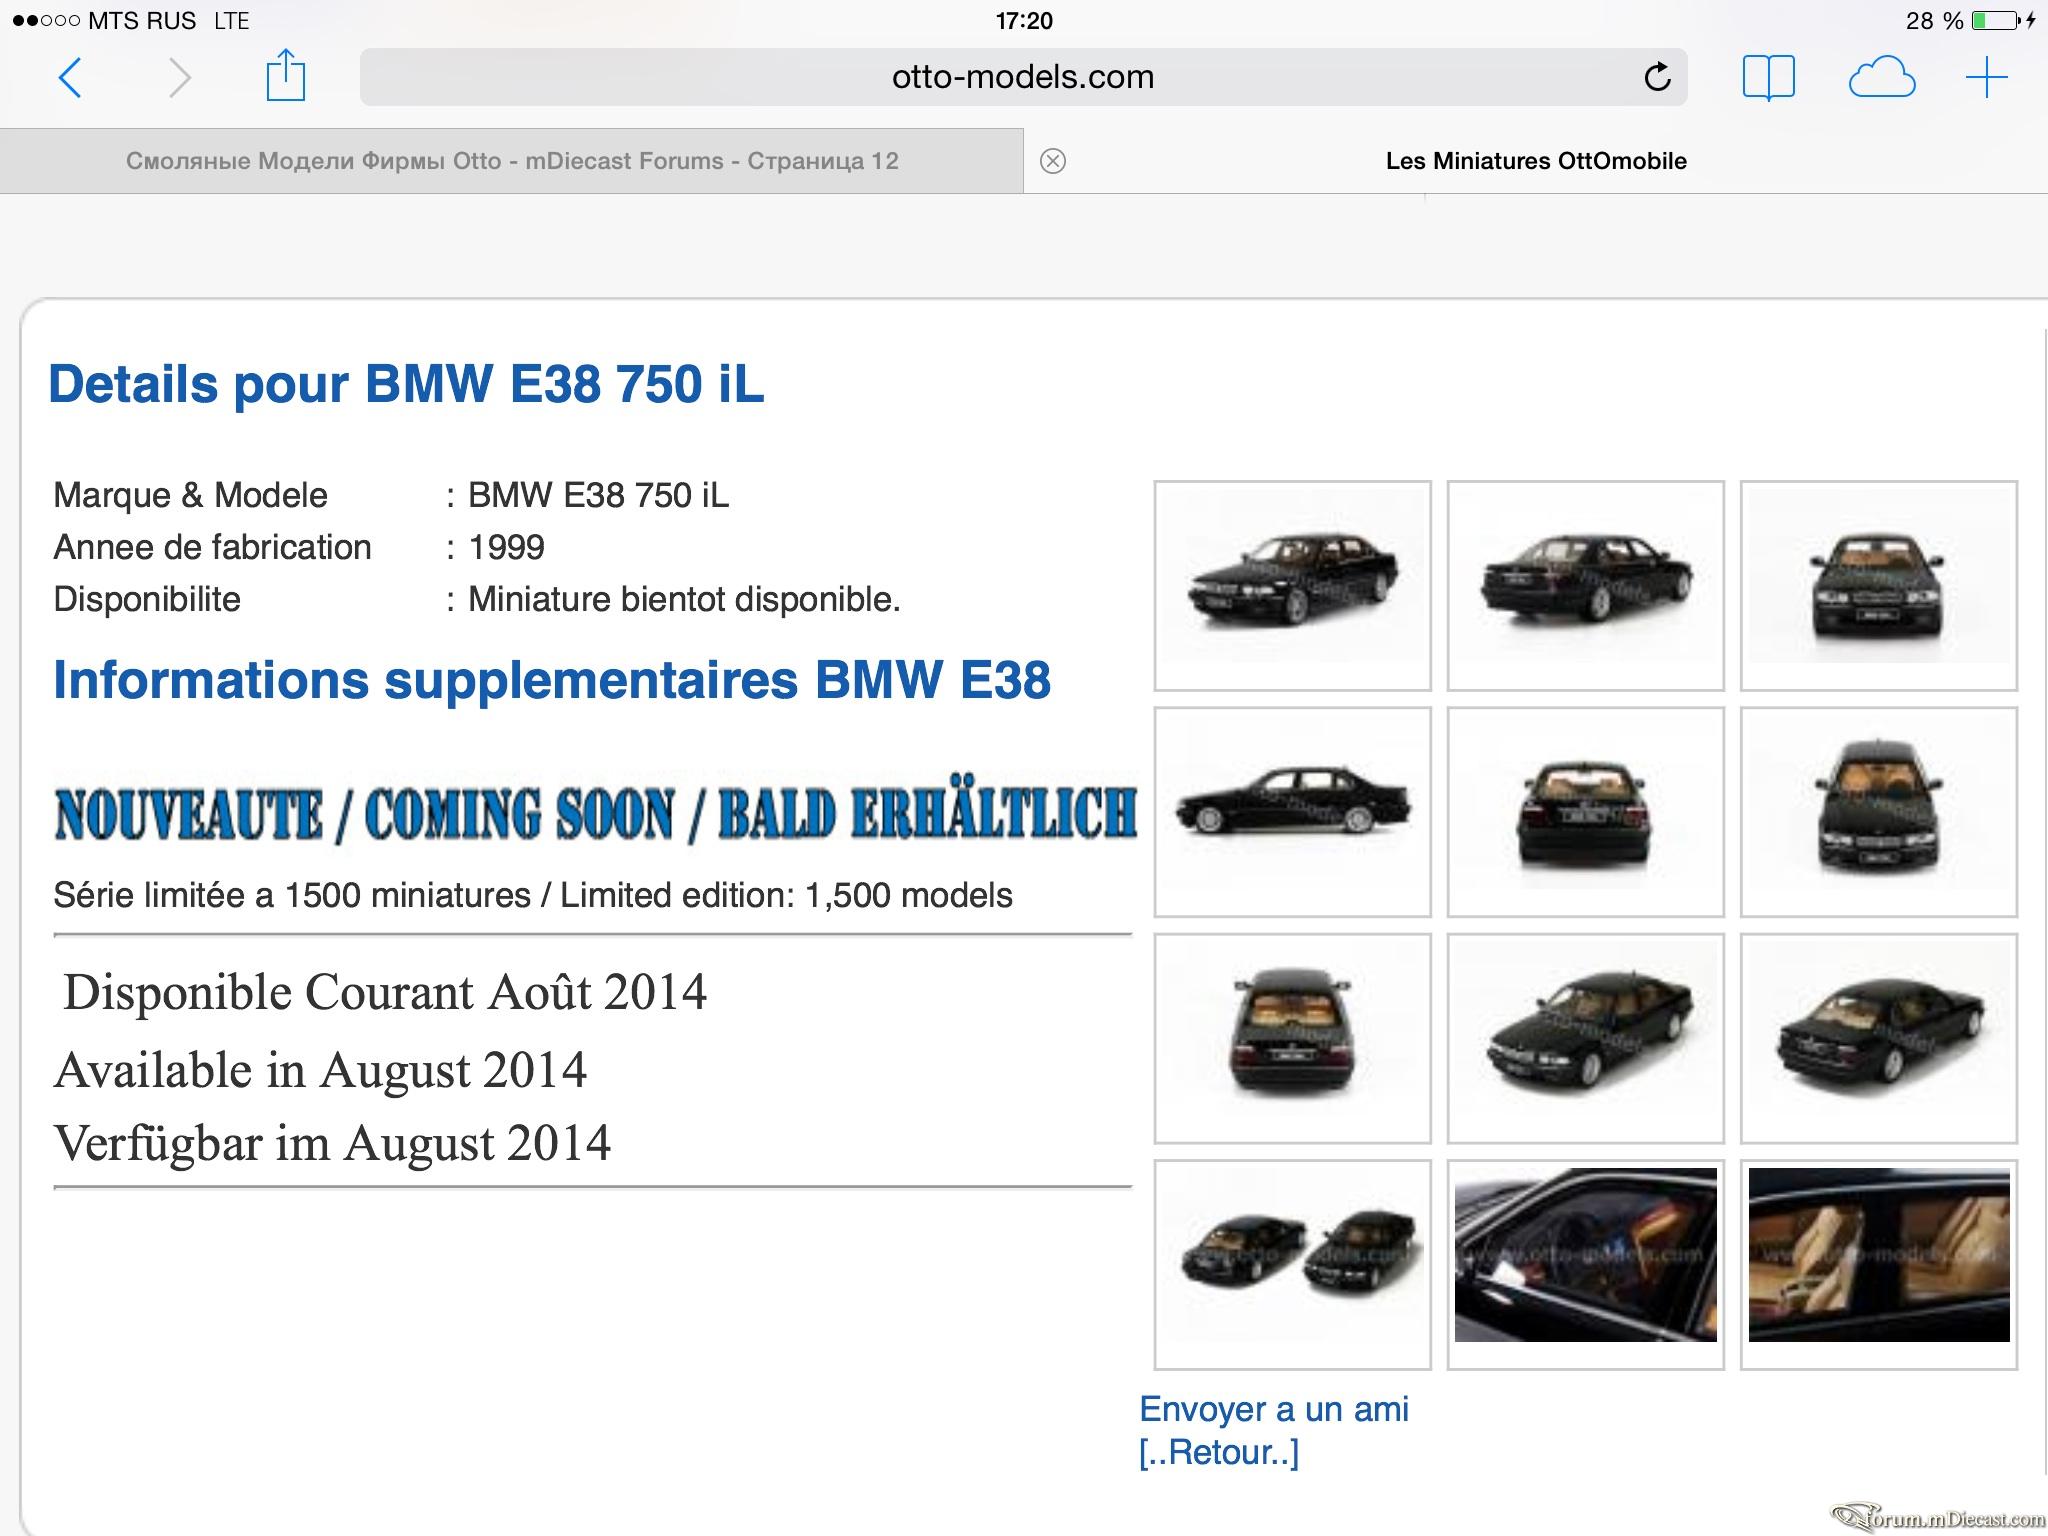Reload the page with the refresh icon
Image resolution: width=2048 pixels, height=1536 pixels.
click(x=1657, y=76)
